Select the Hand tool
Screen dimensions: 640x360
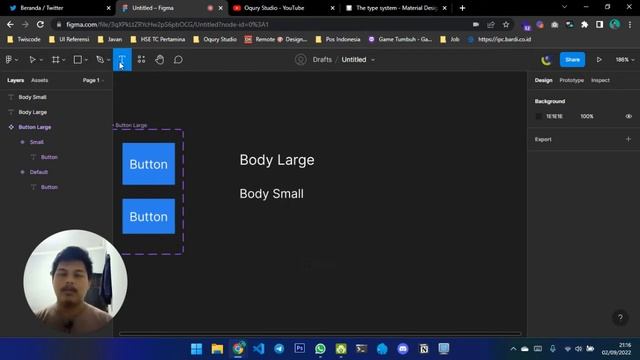[160, 60]
